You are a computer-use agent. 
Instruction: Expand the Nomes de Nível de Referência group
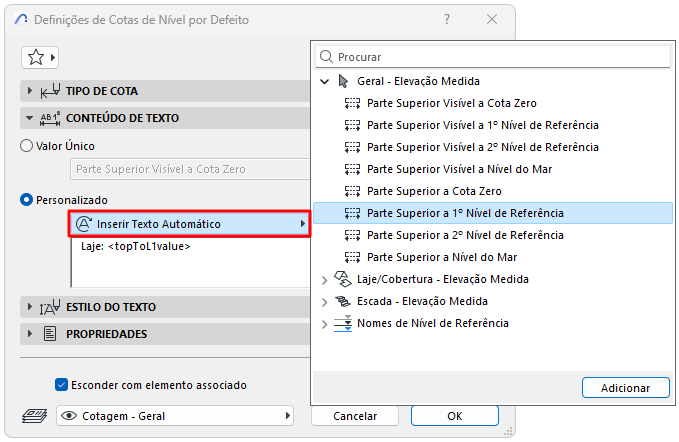pyautogui.click(x=324, y=324)
